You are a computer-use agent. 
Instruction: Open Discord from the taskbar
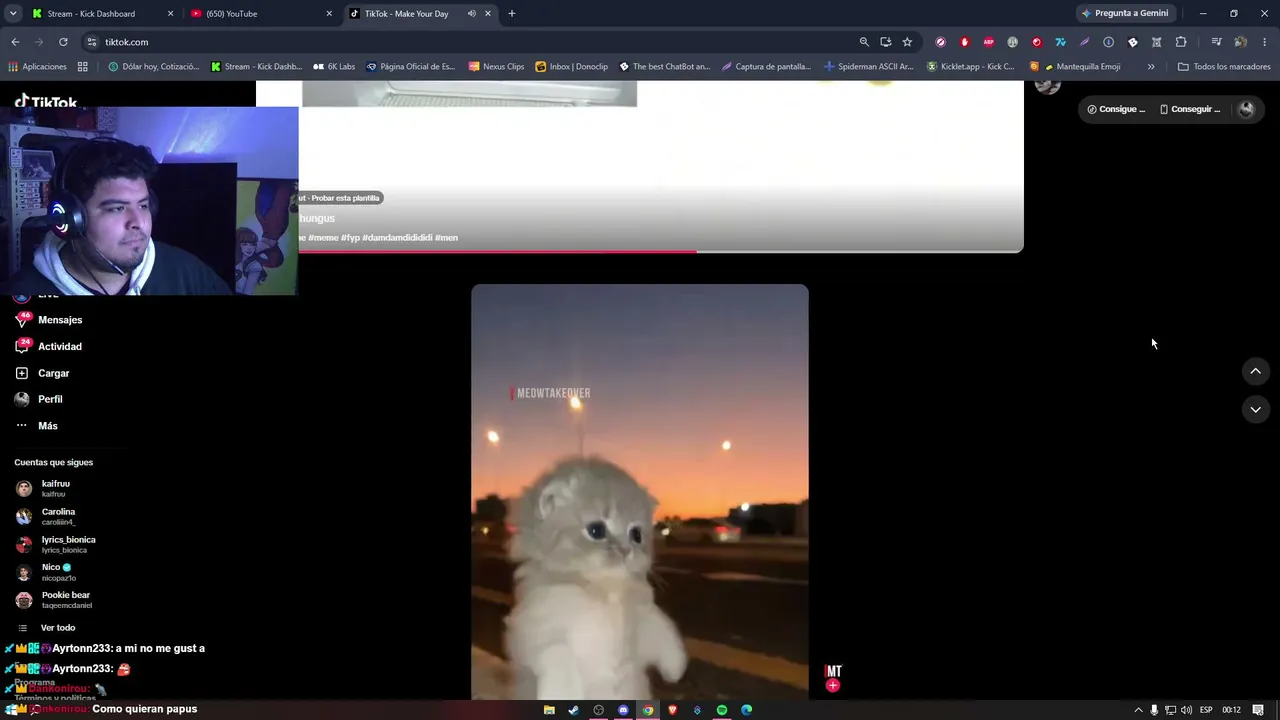pos(623,710)
